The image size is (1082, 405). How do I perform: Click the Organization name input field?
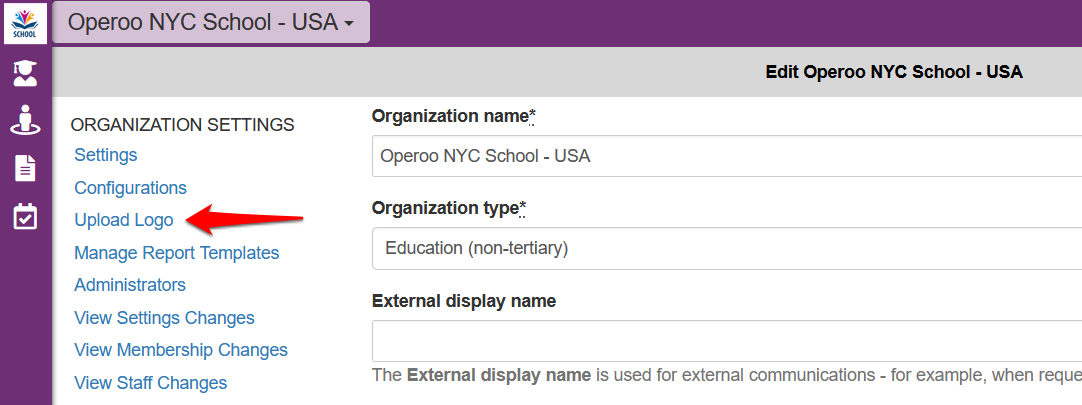[727, 156]
